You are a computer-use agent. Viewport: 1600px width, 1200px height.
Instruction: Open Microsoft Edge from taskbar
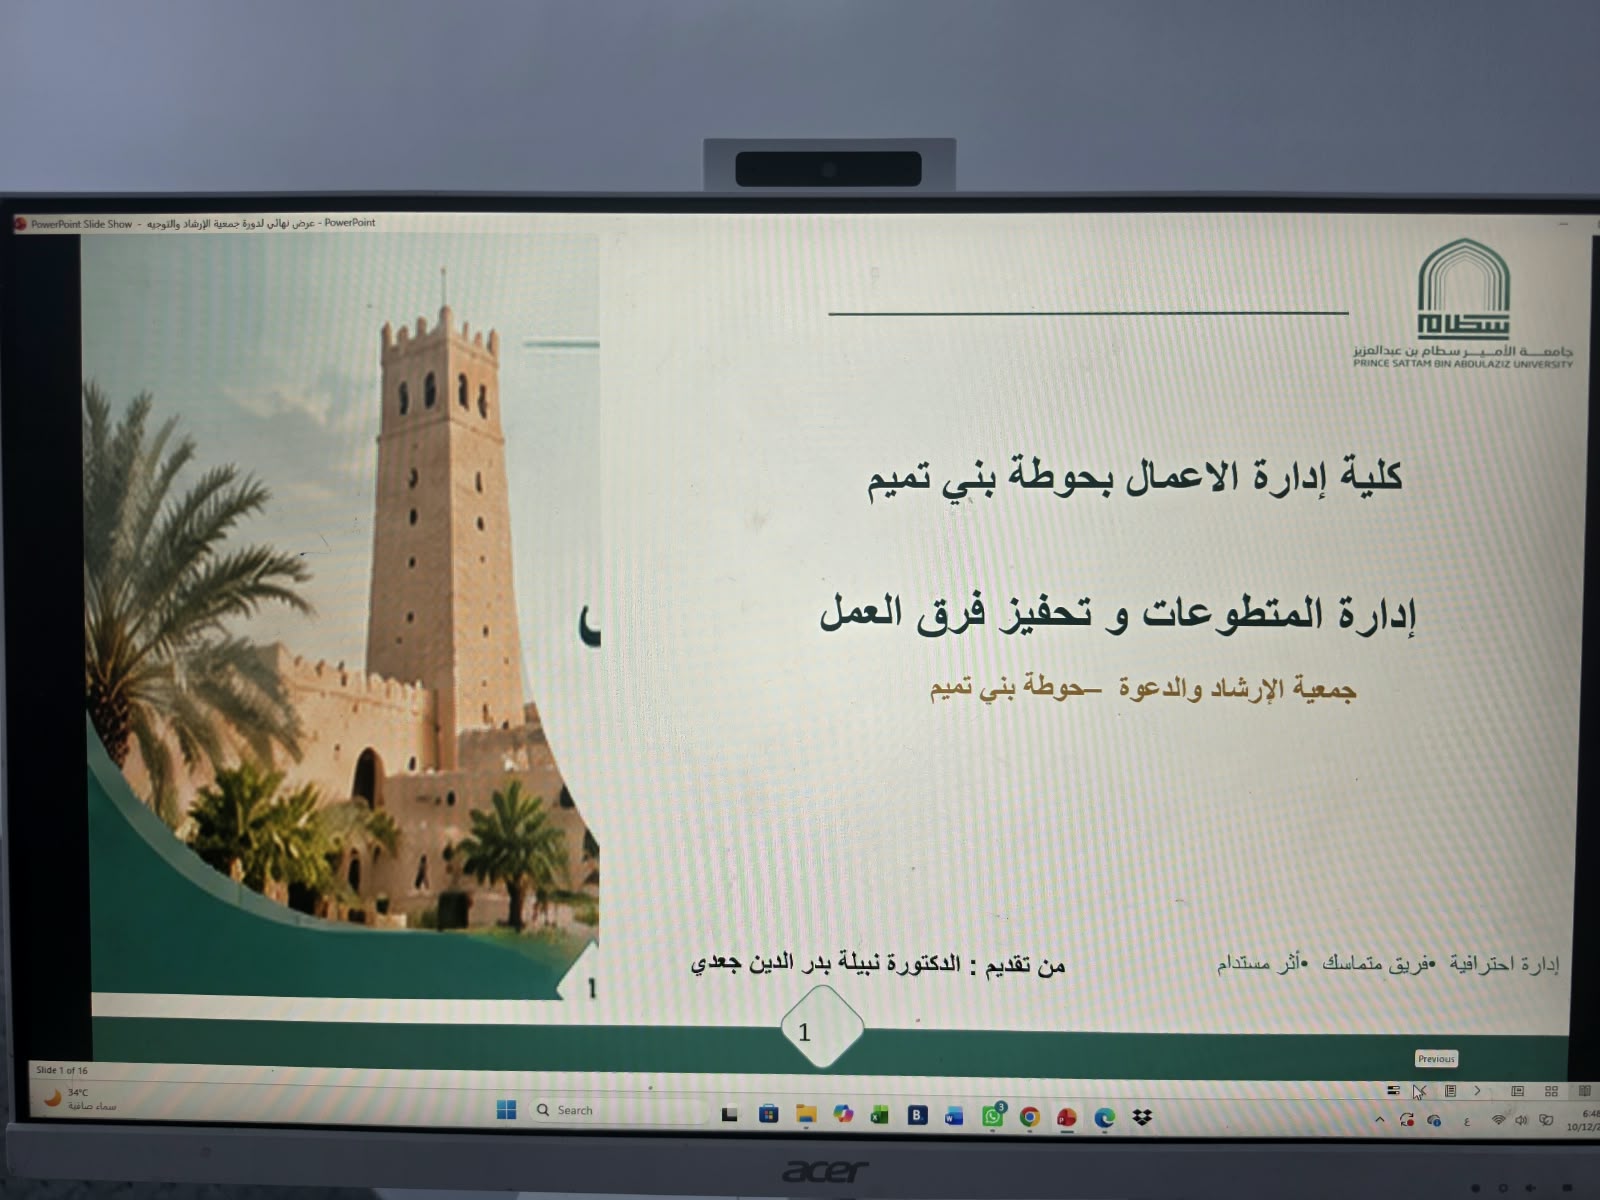tap(1104, 1117)
